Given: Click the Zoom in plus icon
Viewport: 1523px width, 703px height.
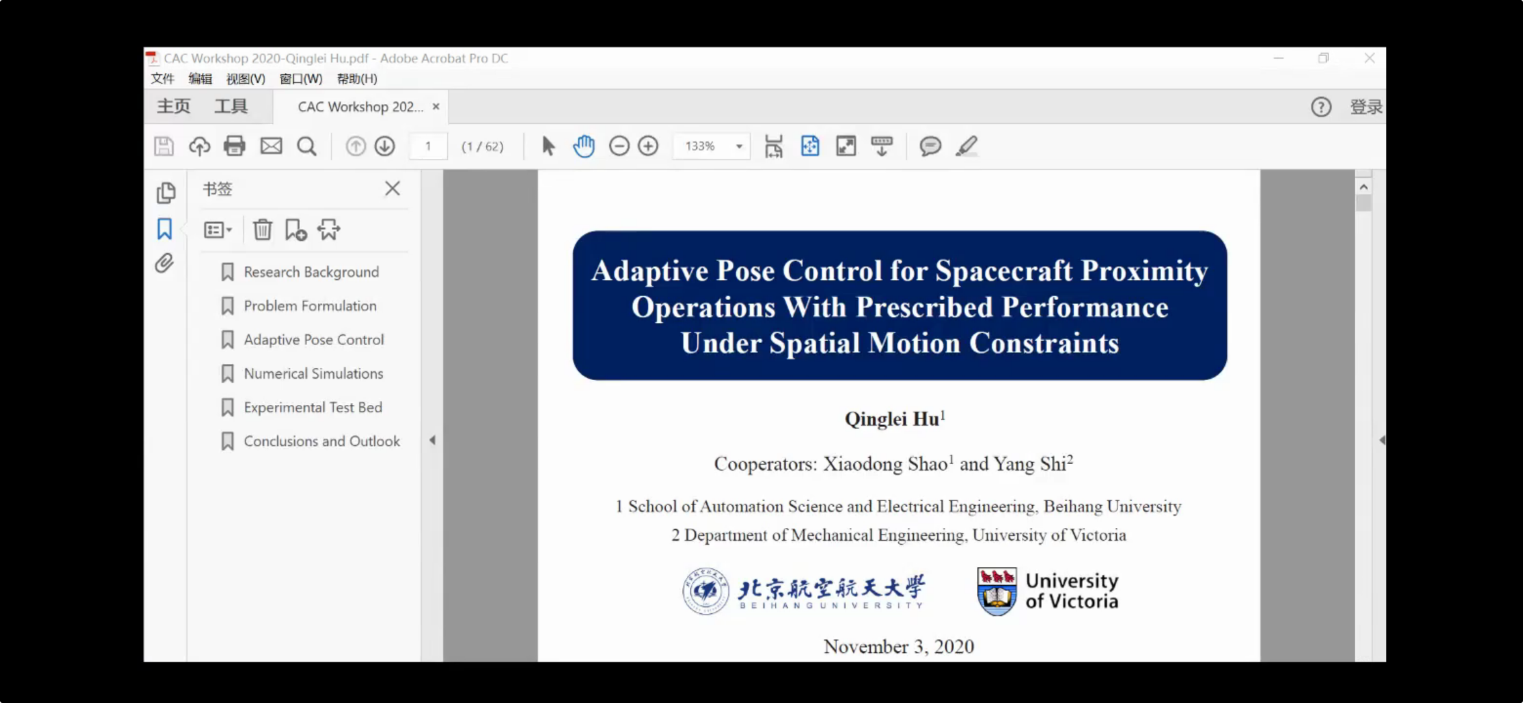Looking at the screenshot, I should (648, 146).
